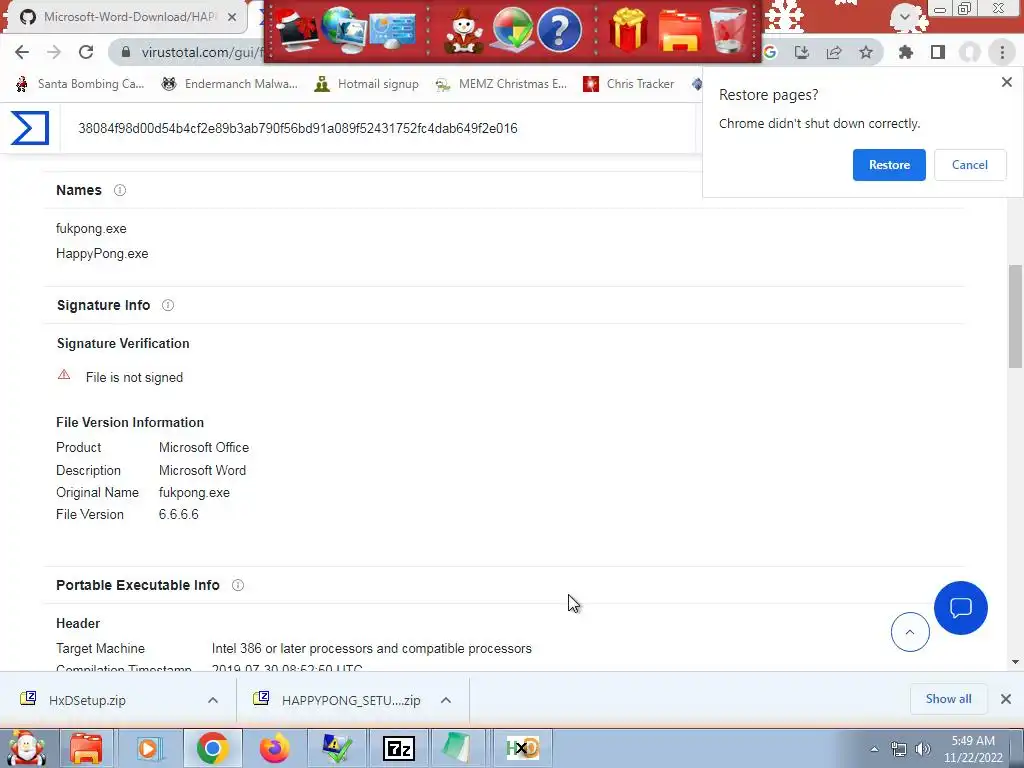Image resolution: width=1024 pixels, height=768 pixels.
Task: Bookmark this page with the star
Action: [866, 52]
